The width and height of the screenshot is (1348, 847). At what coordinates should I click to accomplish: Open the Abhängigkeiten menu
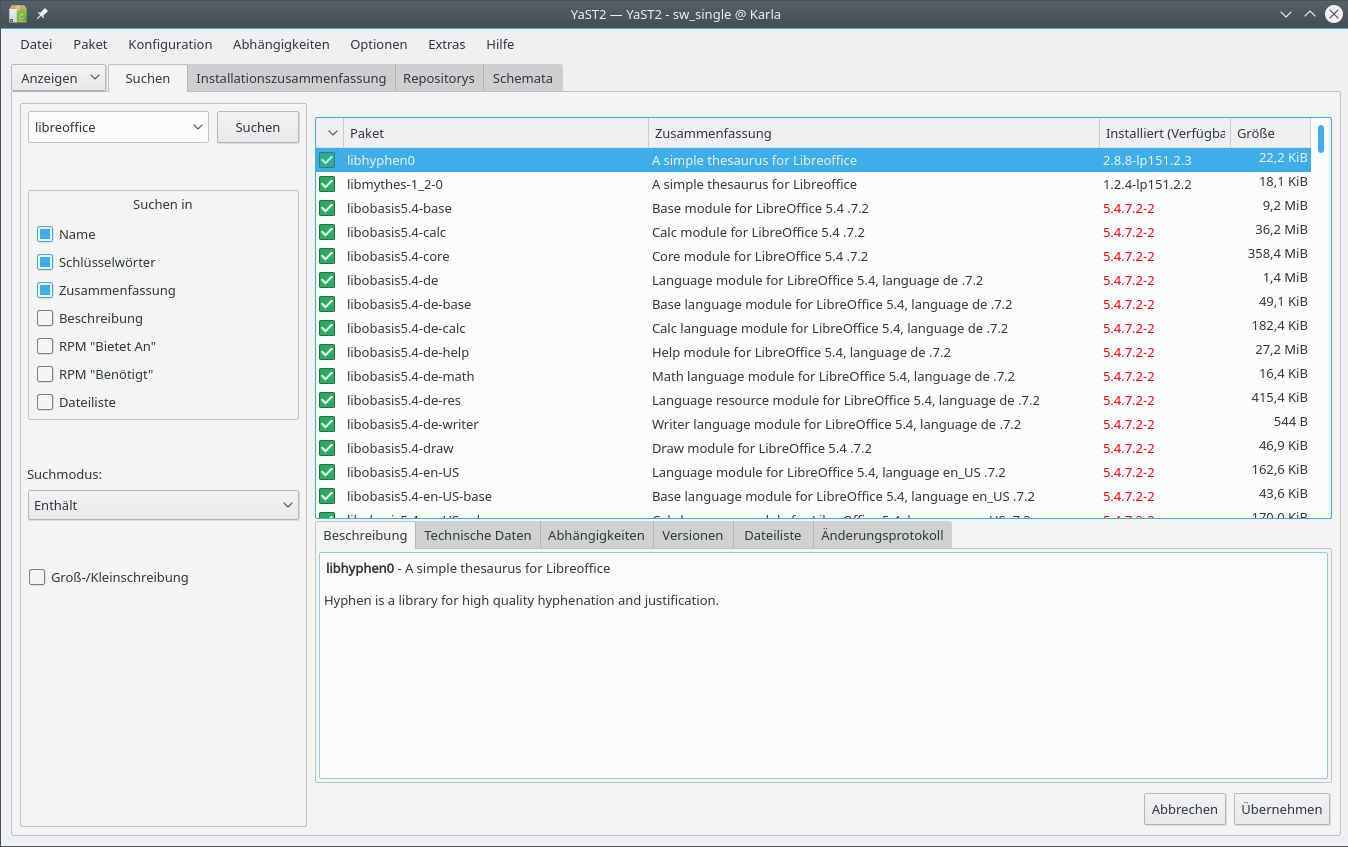[x=281, y=44]
